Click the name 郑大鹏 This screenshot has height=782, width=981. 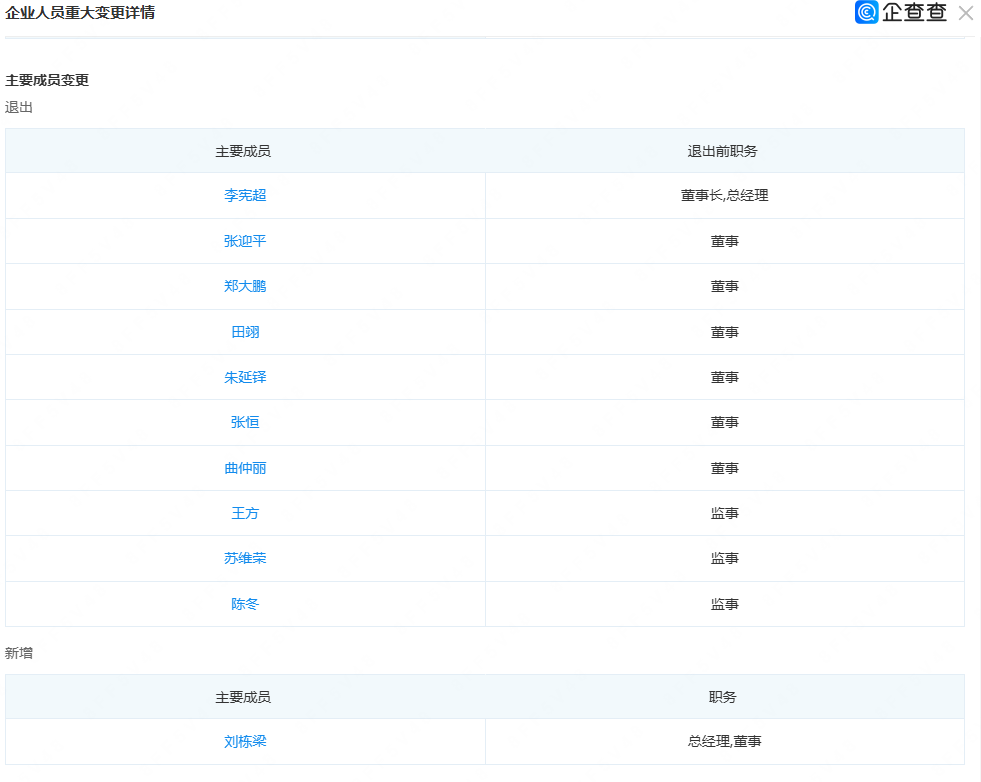(x=245, y=286)
